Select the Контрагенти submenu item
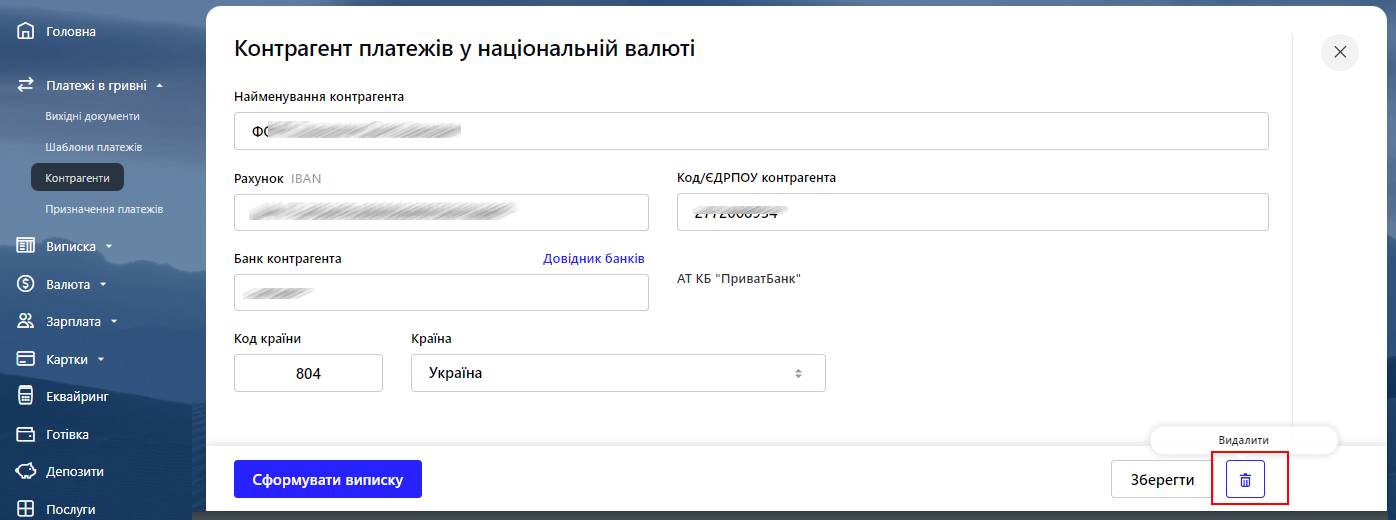This screenshot has width=1396, height=520. coord(77,178)
